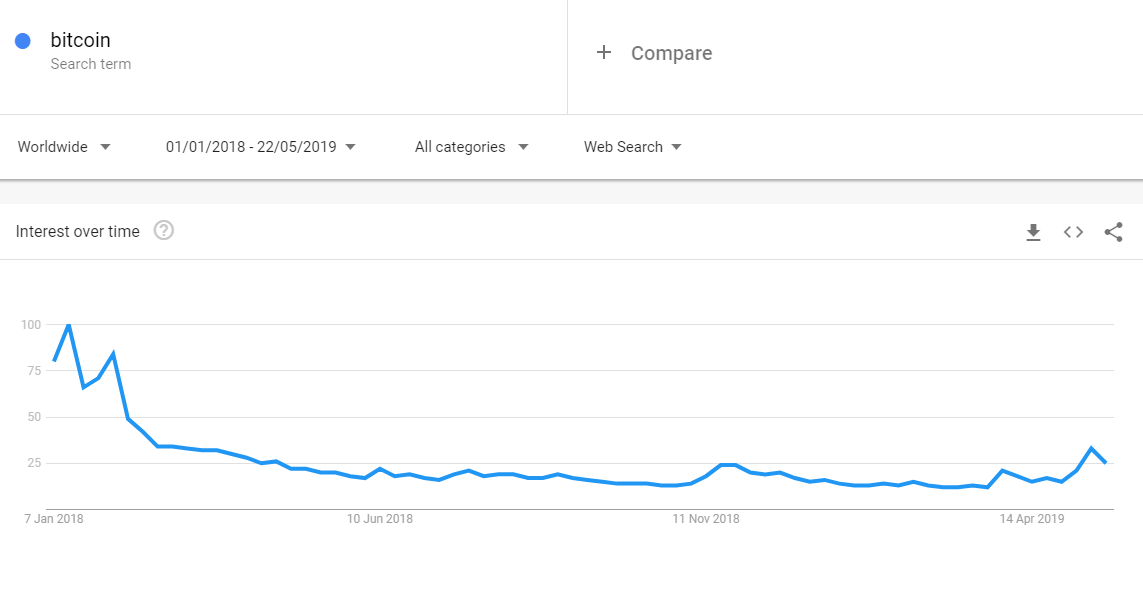Image resolution: width=1143 pixels, height=593 pixels.
Task: Click the Interest over time heading
Action: click(77, 231)
